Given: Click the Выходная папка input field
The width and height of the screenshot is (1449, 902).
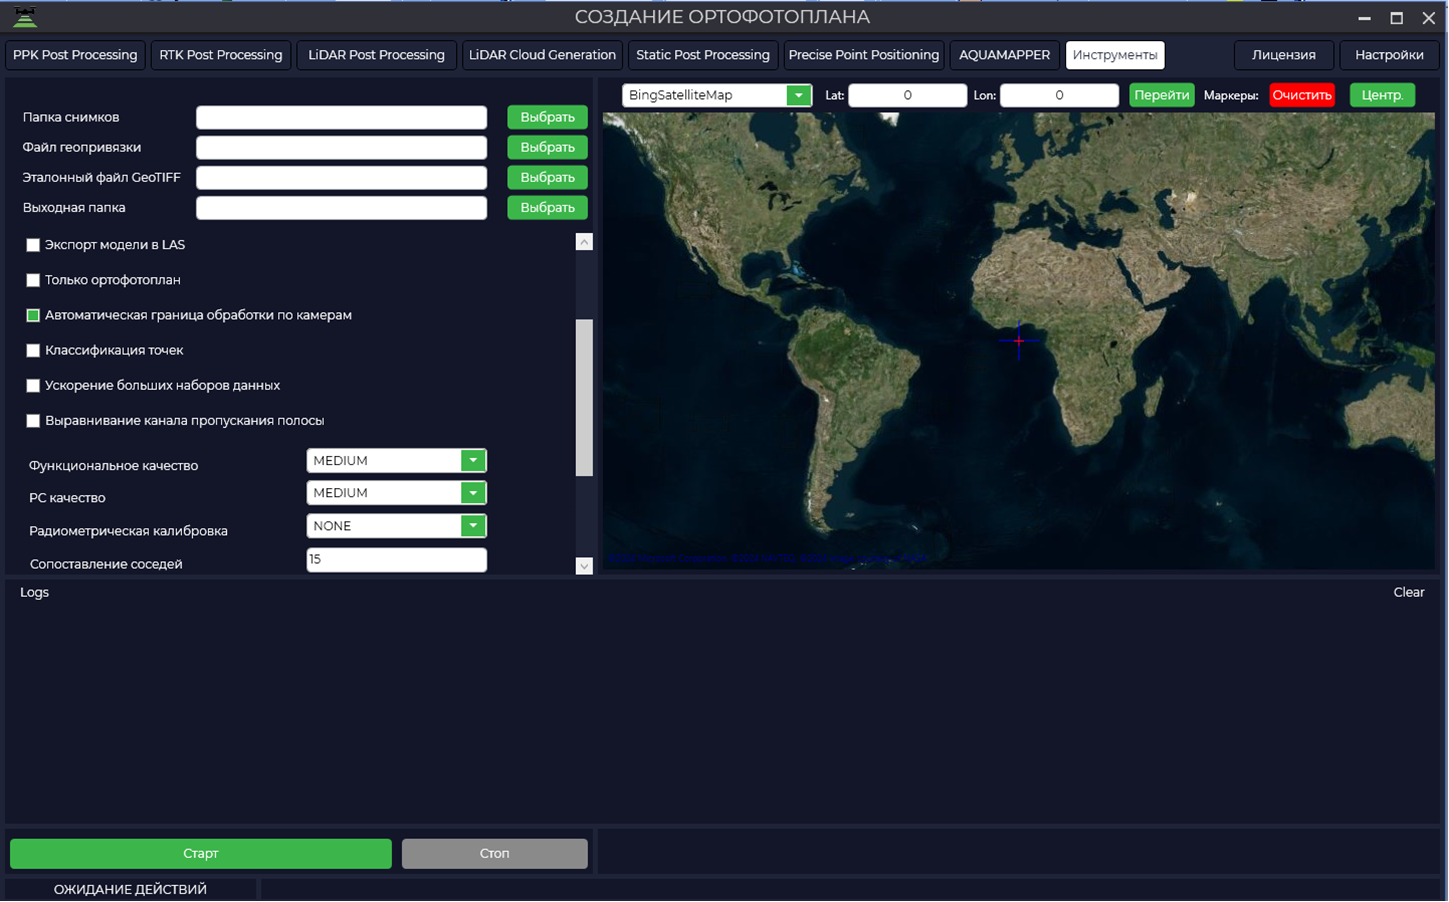Looking at the screenshot, I should click(x=342, y=207).
